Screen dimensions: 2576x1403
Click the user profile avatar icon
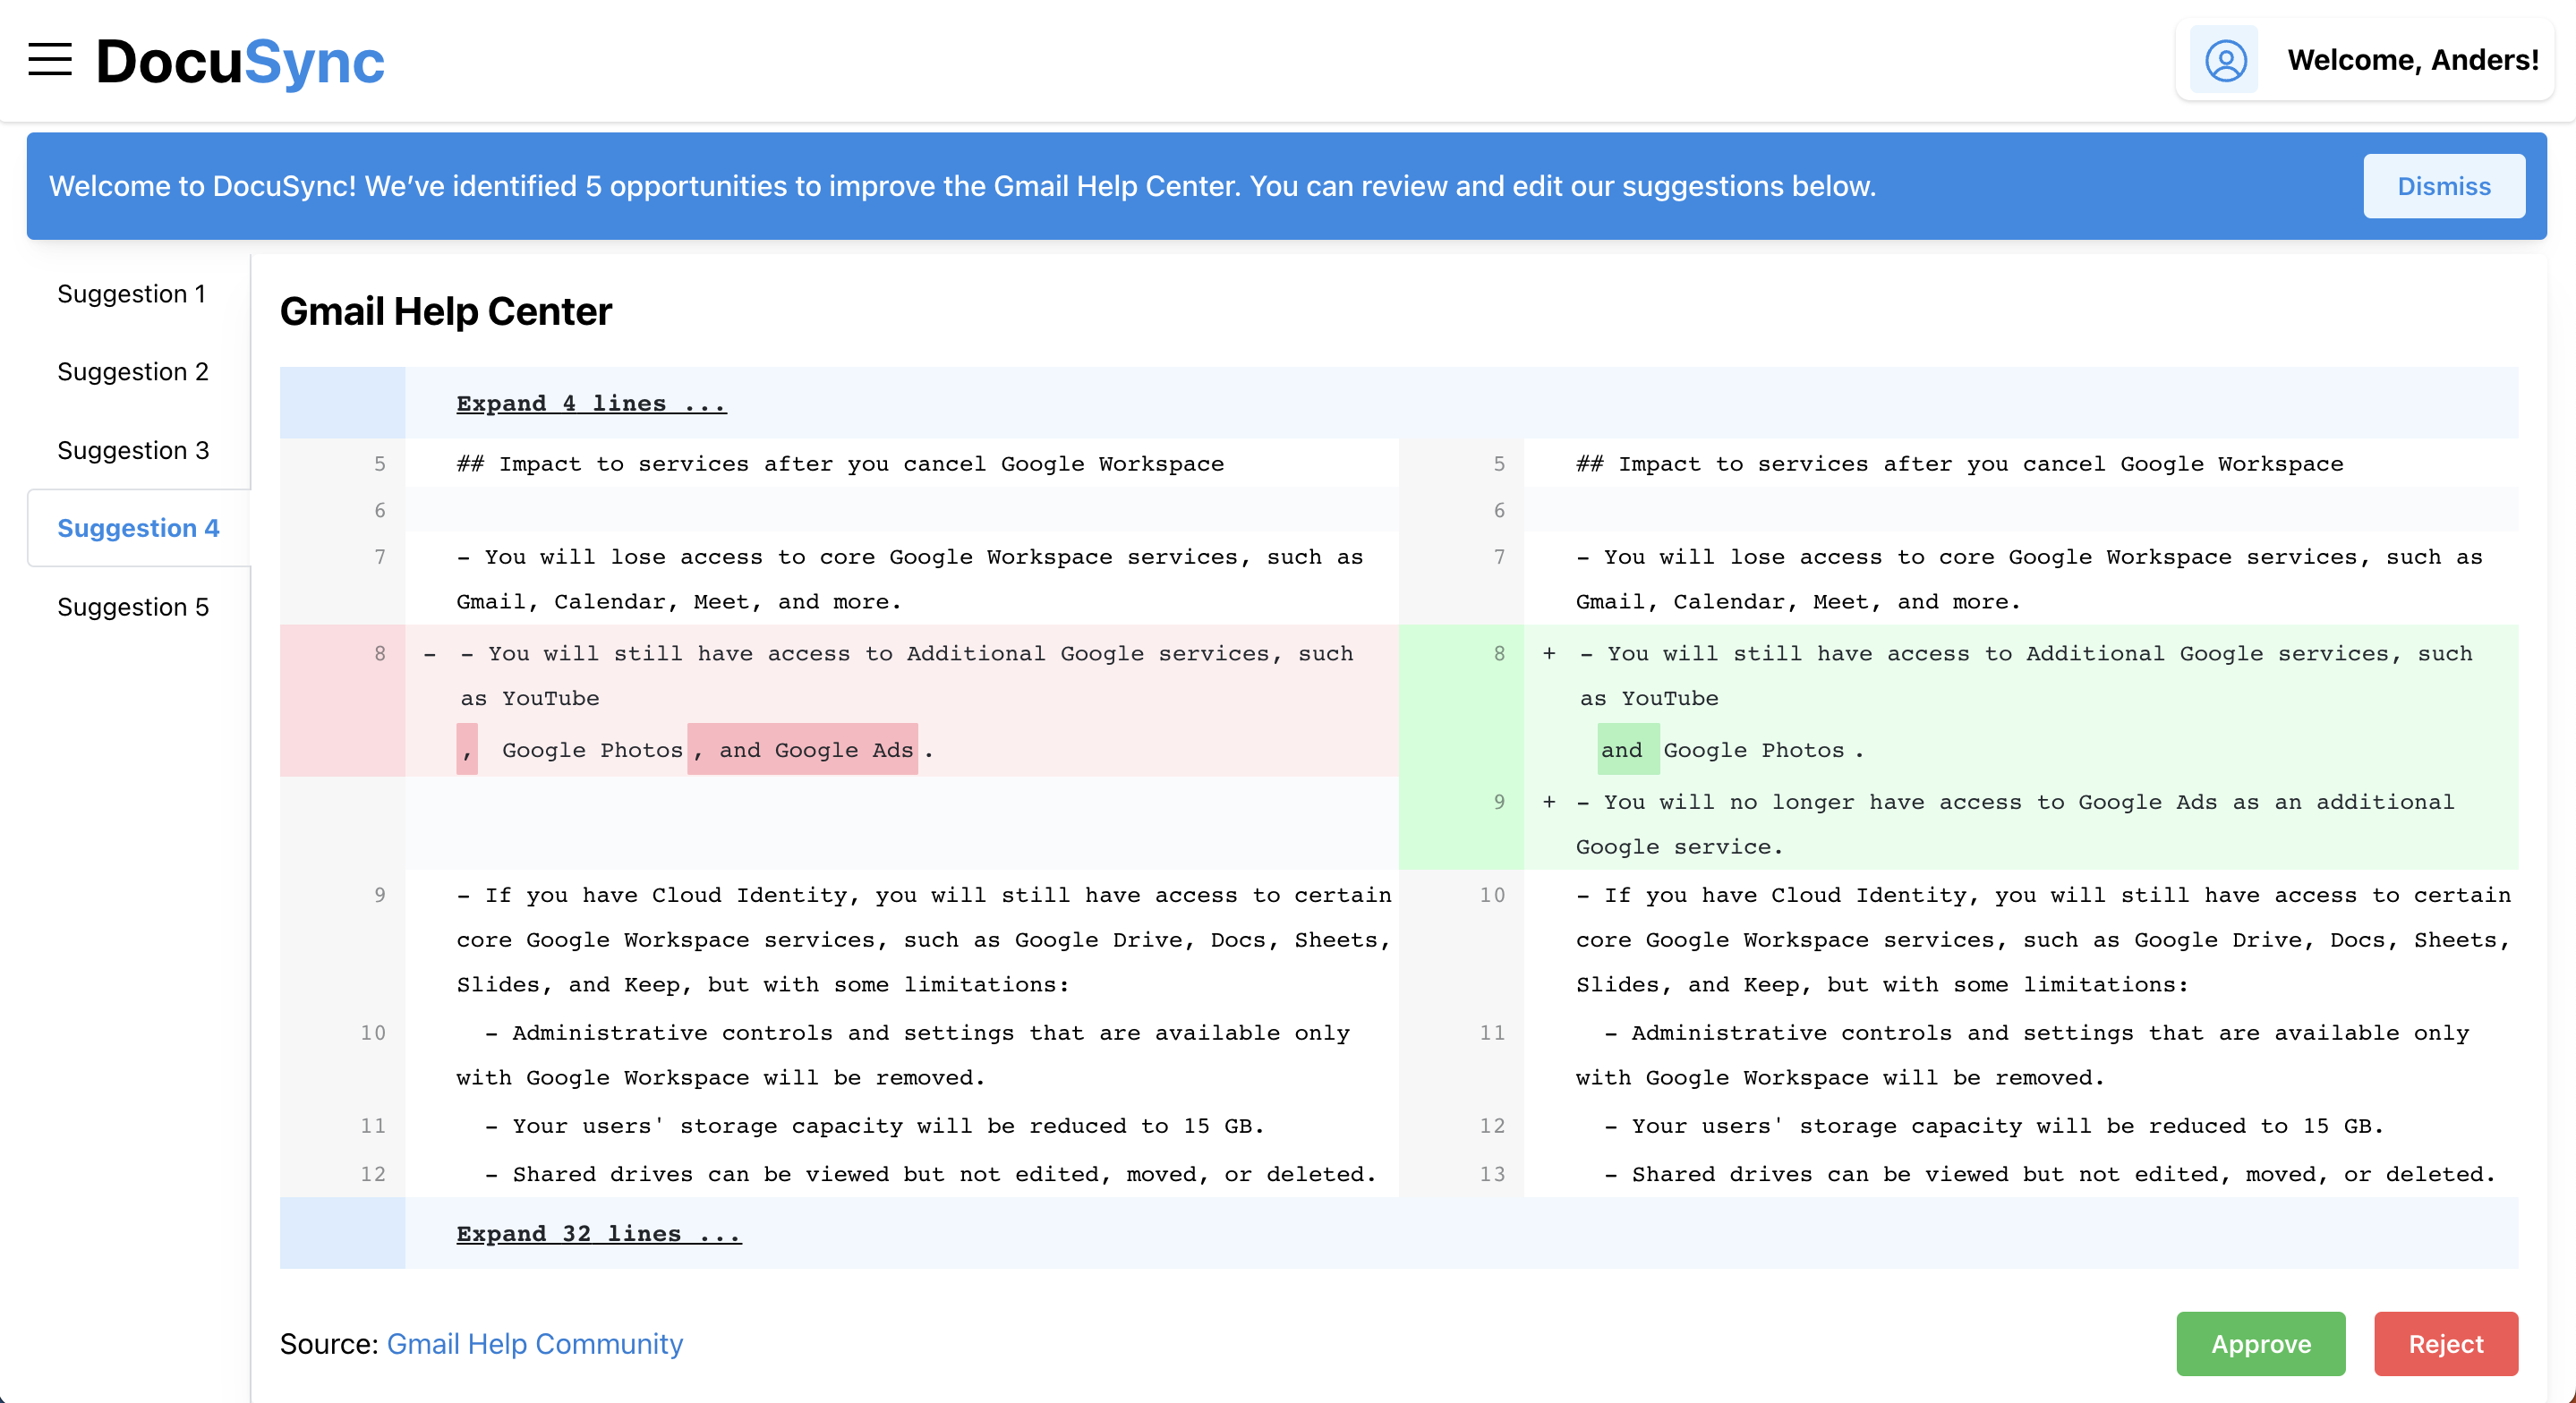2225,60
